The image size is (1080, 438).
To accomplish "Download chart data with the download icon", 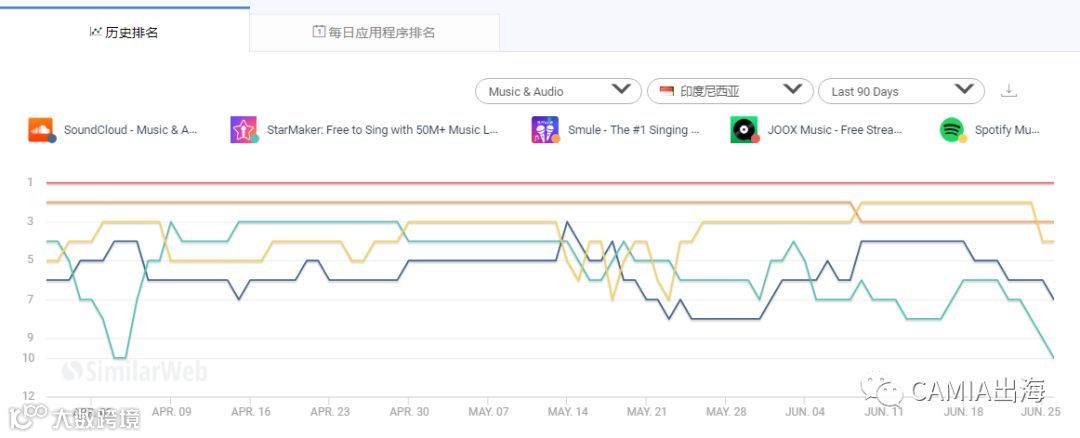I will (x=1008, y=91).
